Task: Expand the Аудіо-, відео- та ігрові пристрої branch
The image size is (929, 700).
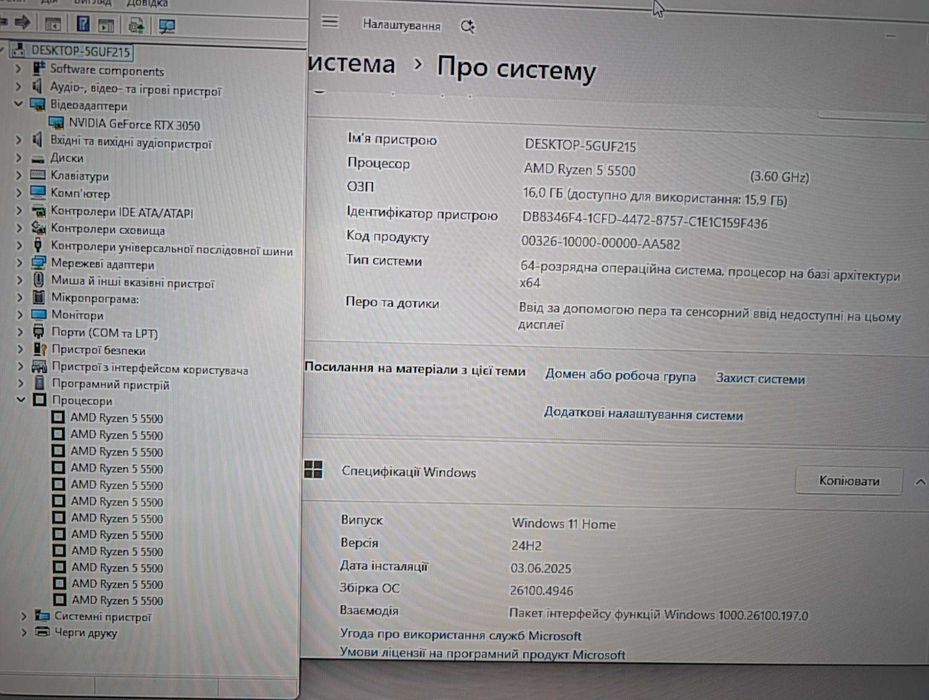Action: pyautogui.click(x=18, y=87)
